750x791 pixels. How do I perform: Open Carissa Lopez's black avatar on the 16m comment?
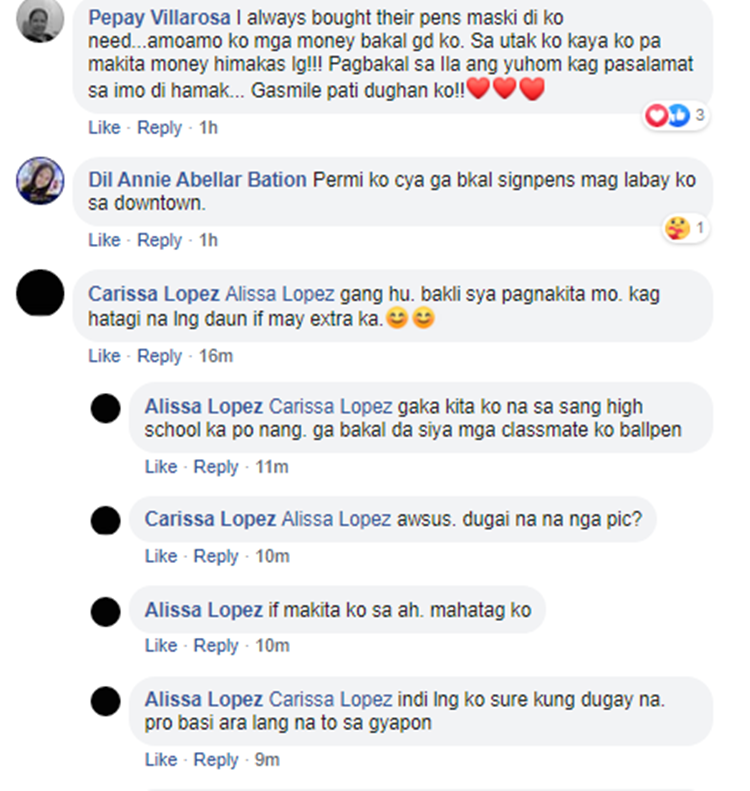tap(40, 293)
